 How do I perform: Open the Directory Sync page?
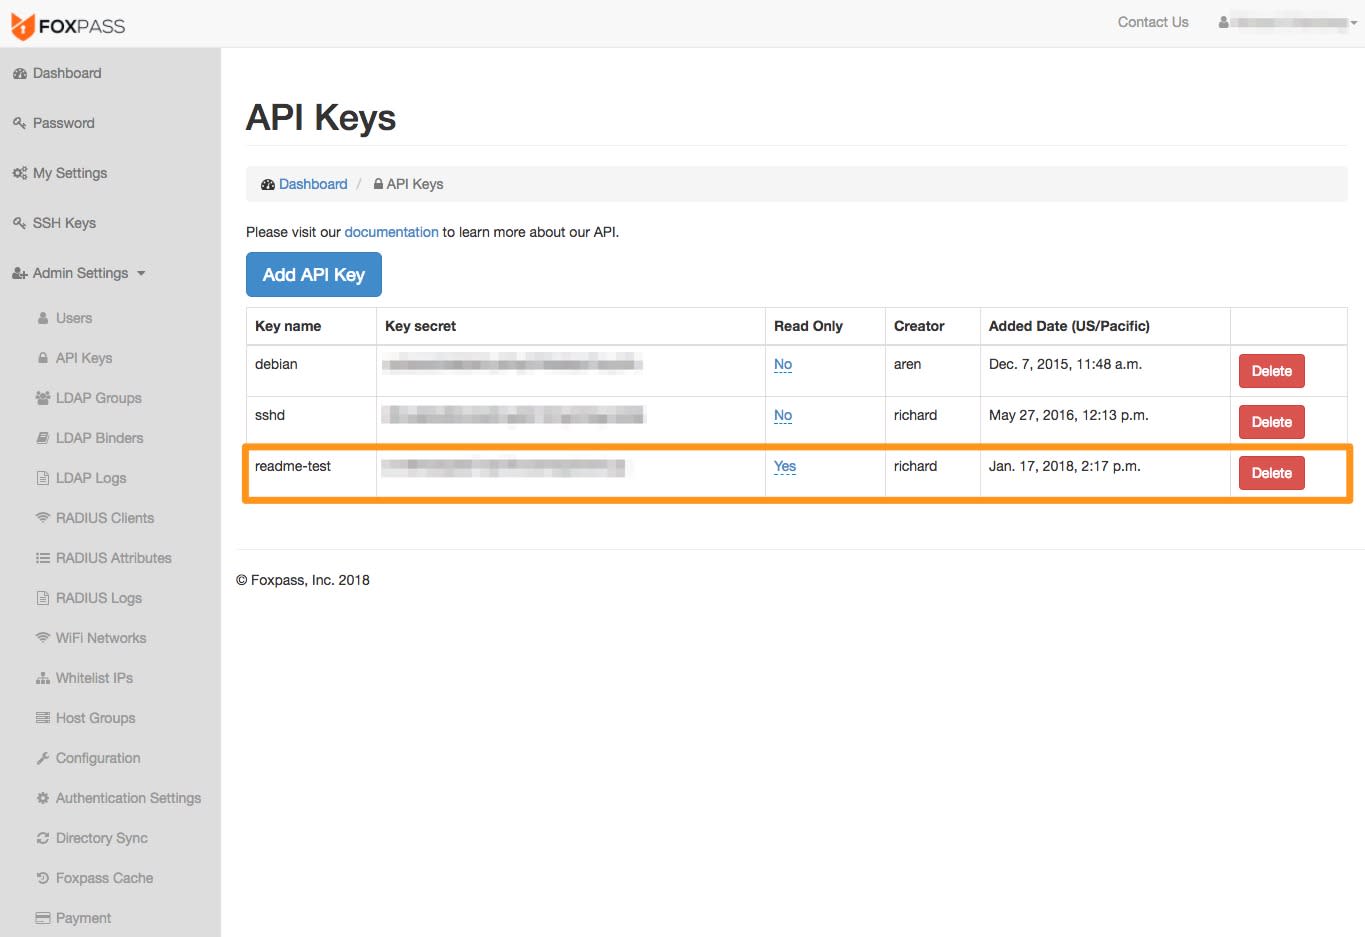pos(100,837)
